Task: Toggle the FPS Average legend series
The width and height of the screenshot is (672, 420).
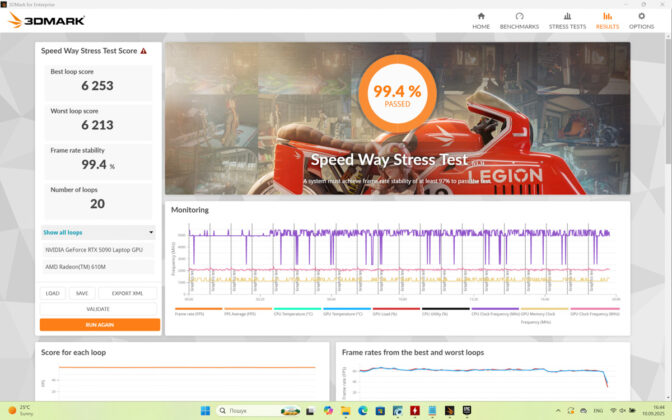Action: point(248,312)
